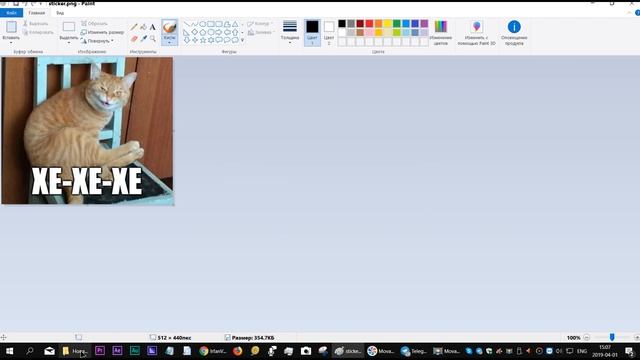Select the Eraser tool
Image resolution: width=640 pixels, height=360 pixels.
[134, 39]
